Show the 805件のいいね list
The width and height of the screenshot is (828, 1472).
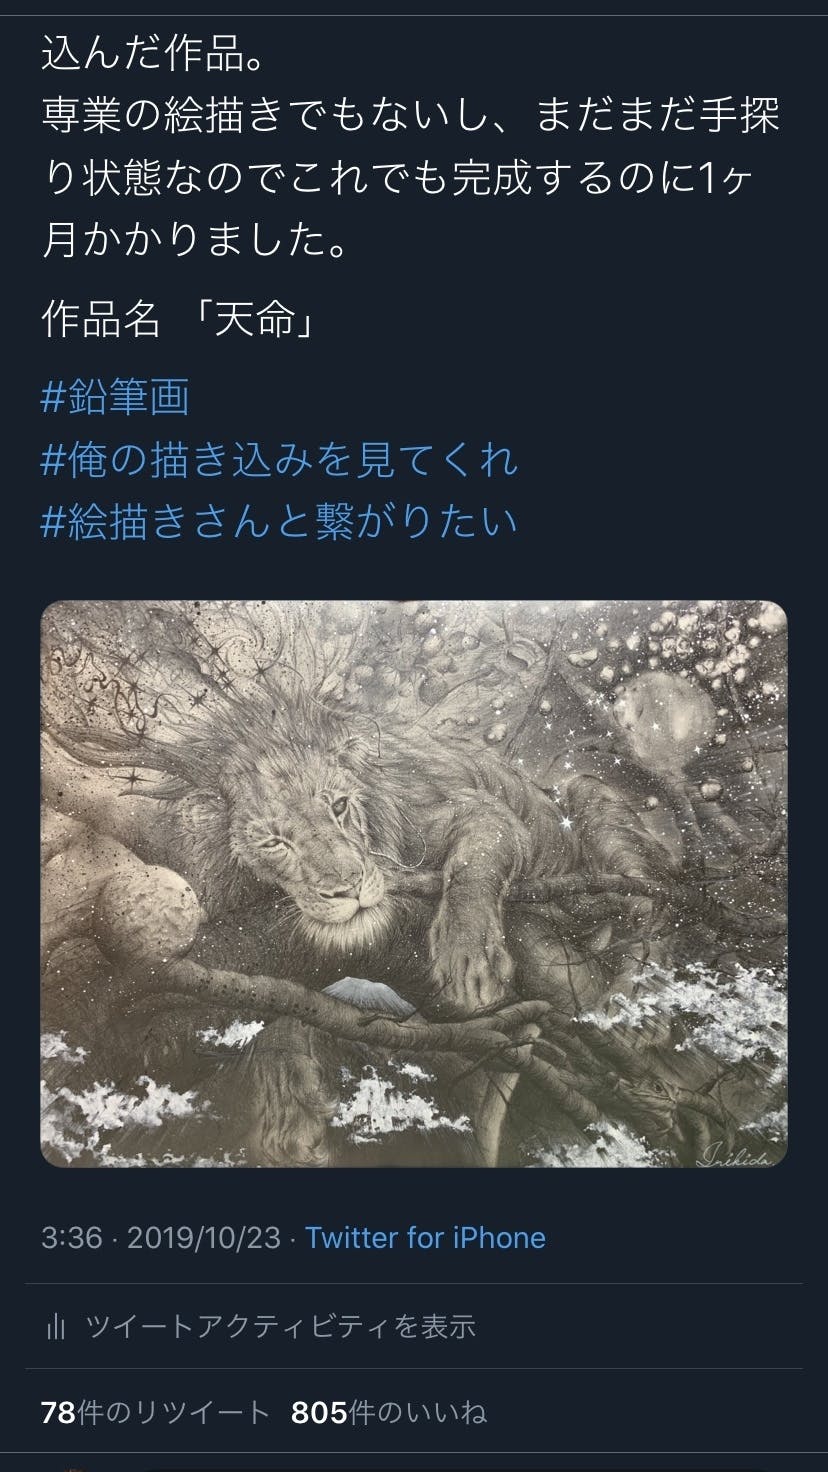coord(389,1413)
